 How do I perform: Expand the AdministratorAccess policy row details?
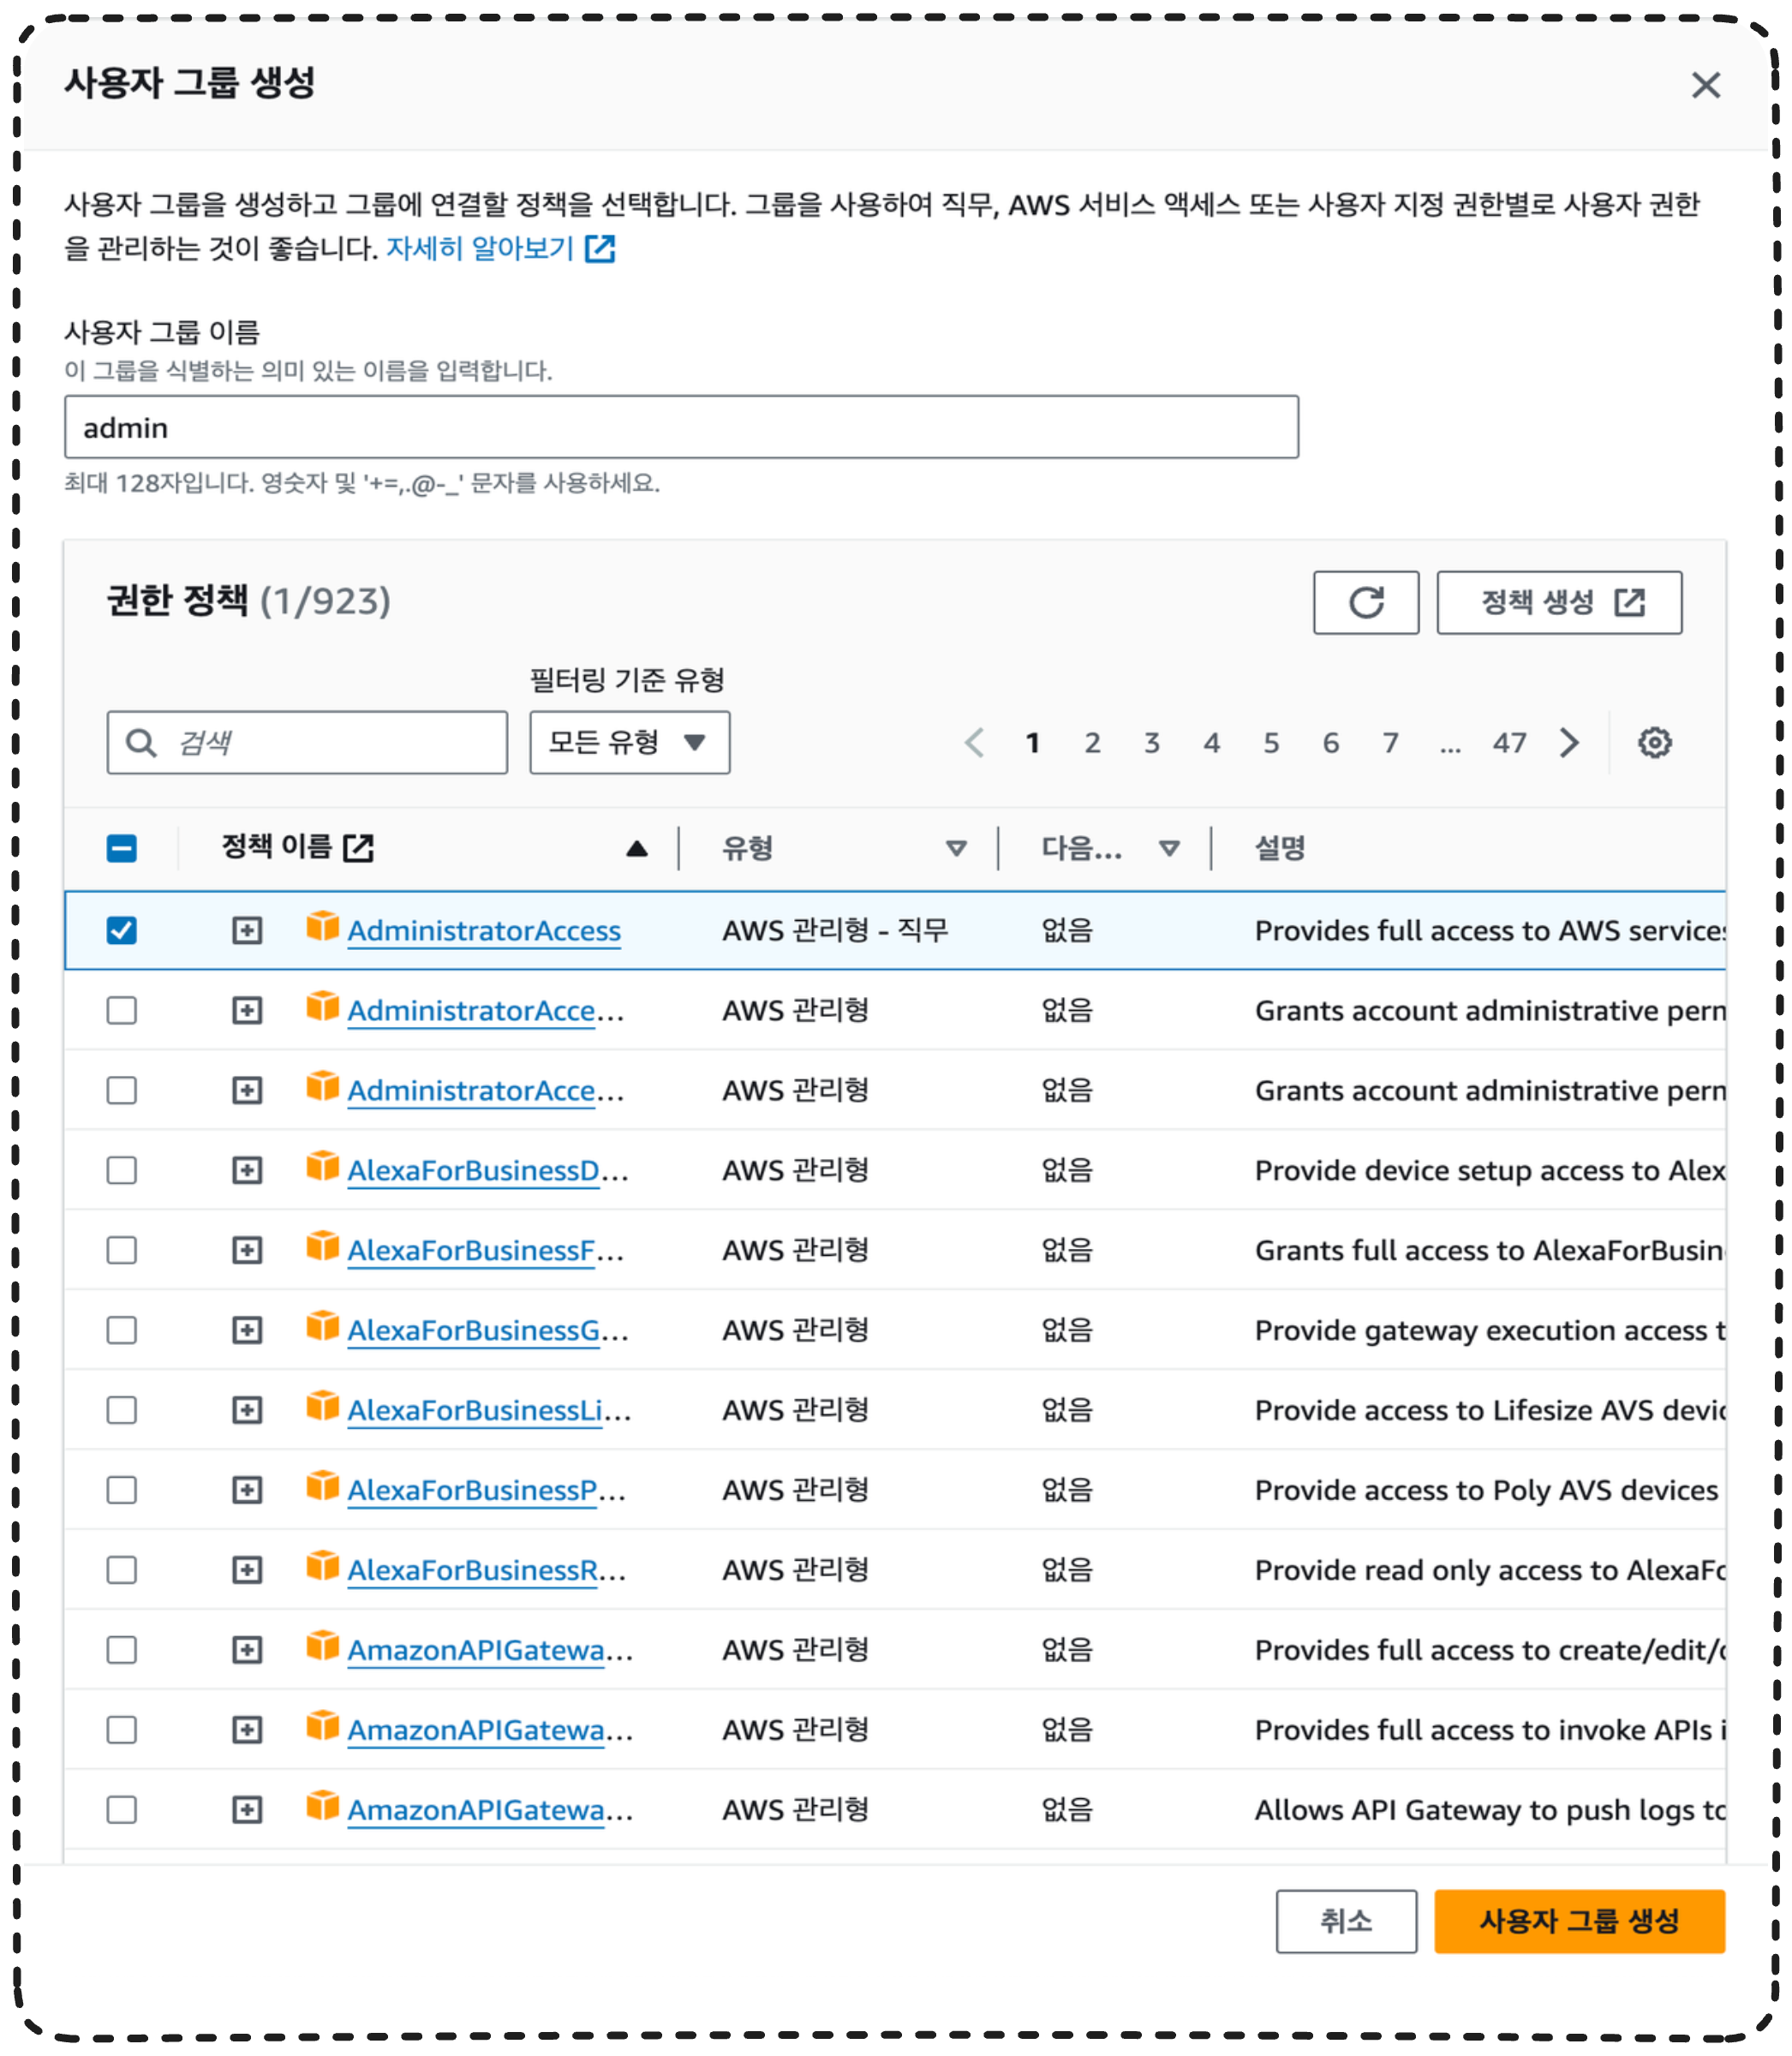coord(247,930)
